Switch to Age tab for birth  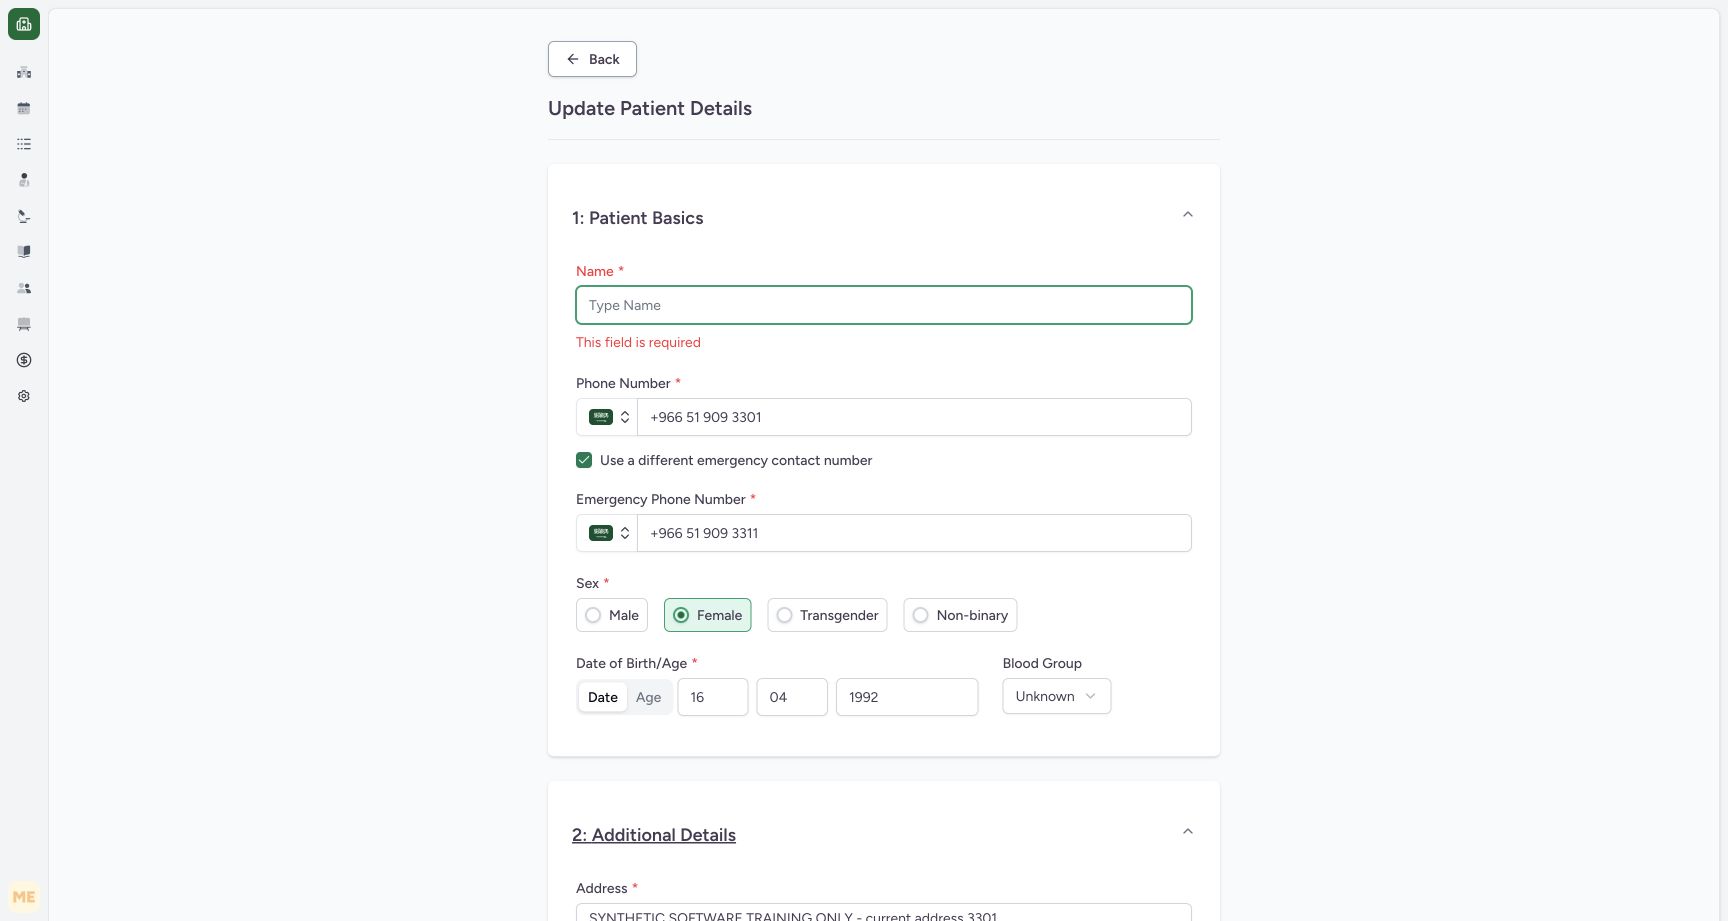click(648, 697)
